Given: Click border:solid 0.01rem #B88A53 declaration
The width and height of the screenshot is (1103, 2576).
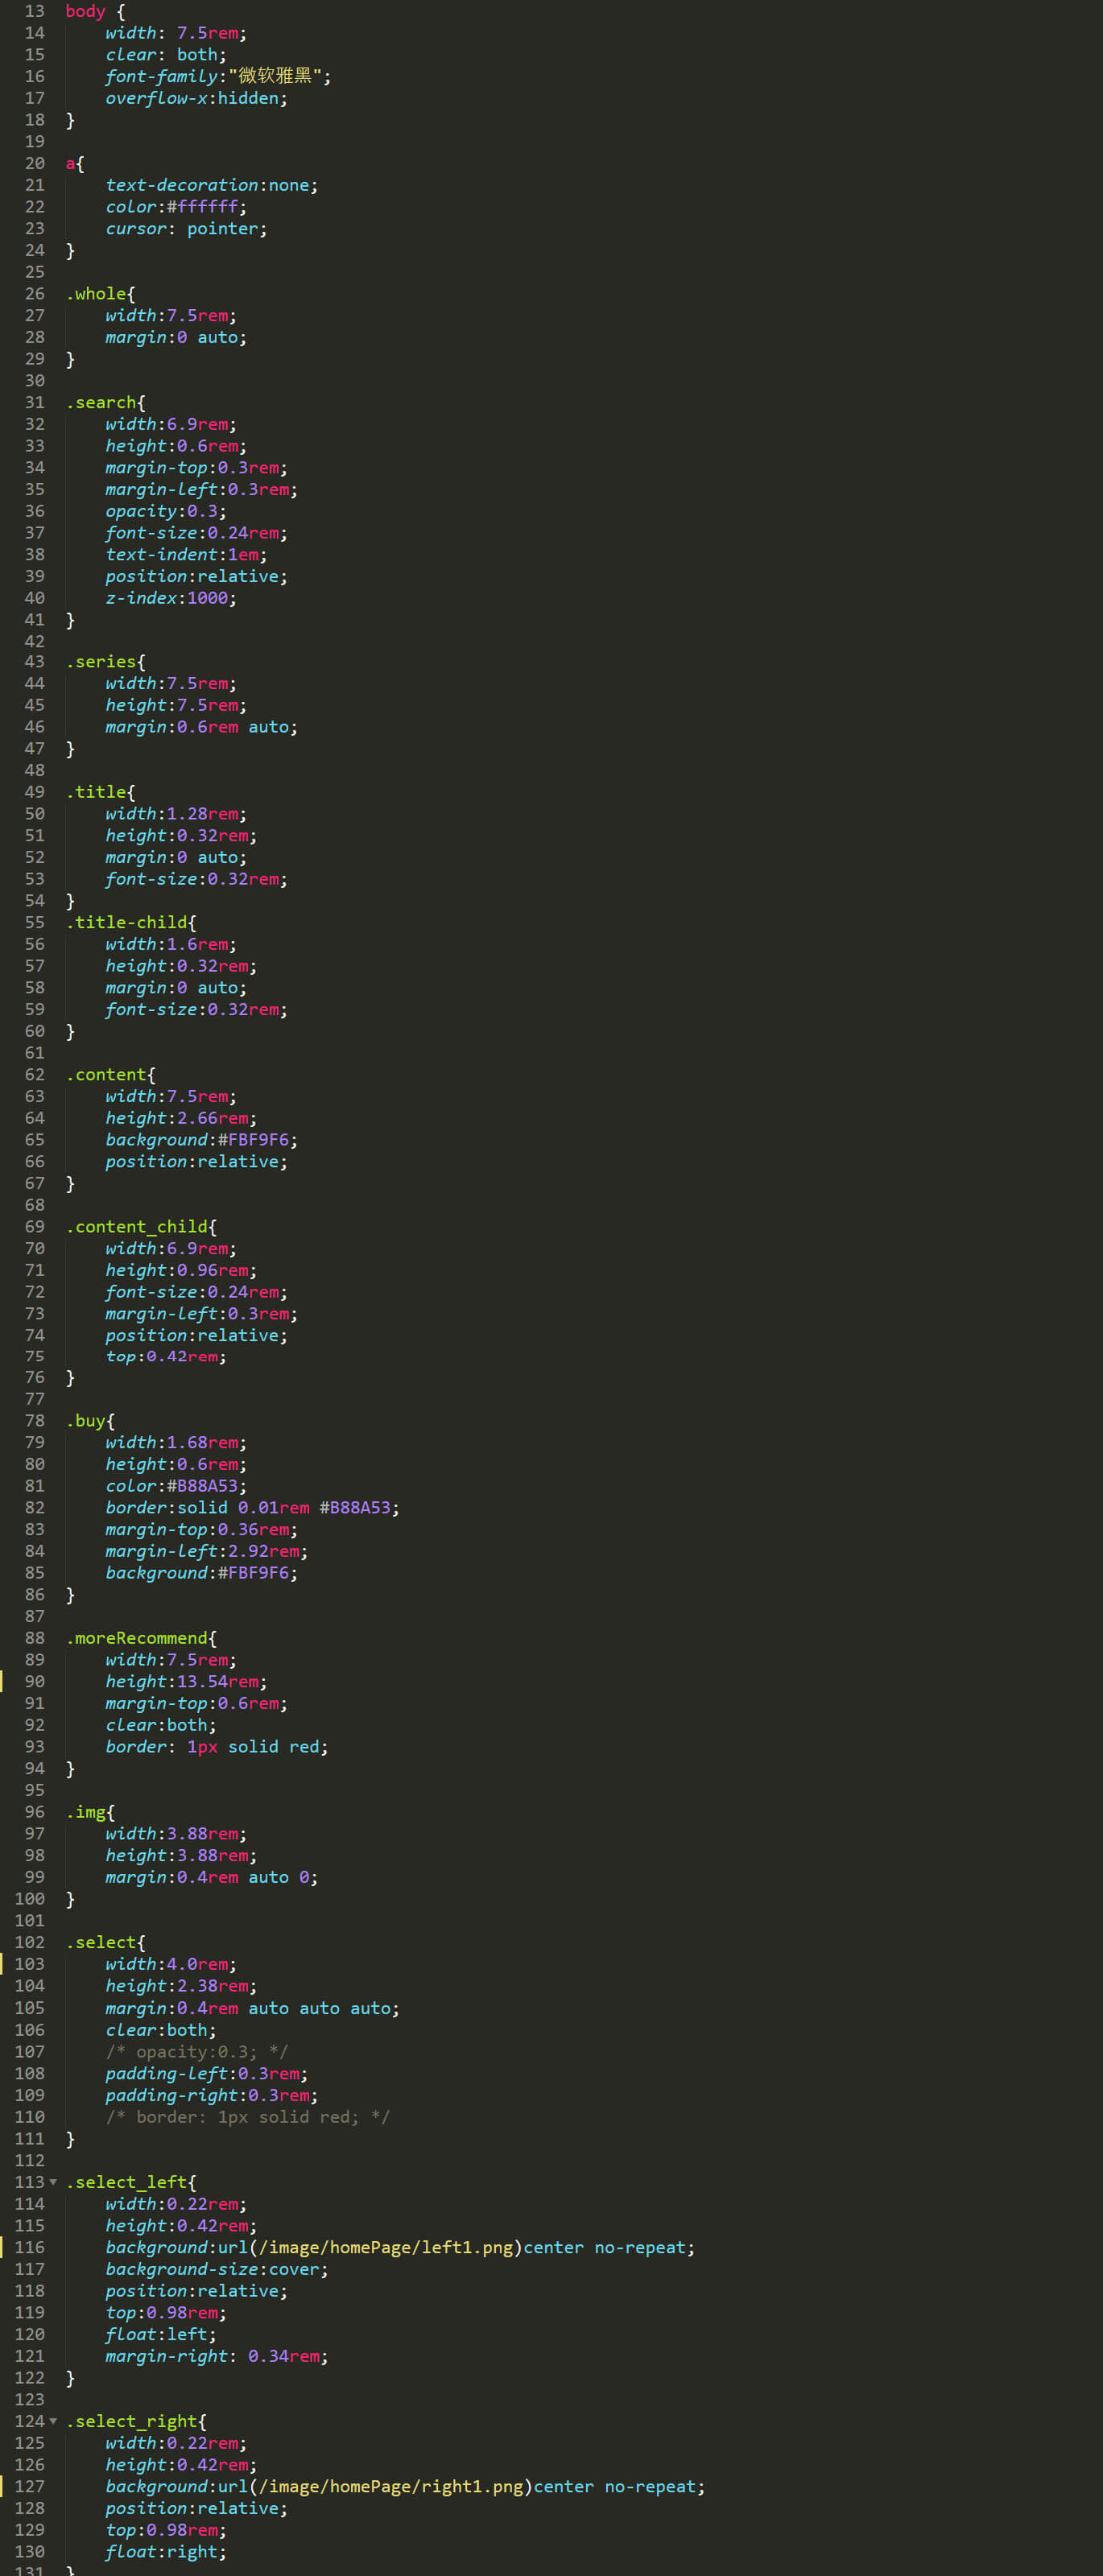Looking at the screenshot, I should click(253, 1508).
